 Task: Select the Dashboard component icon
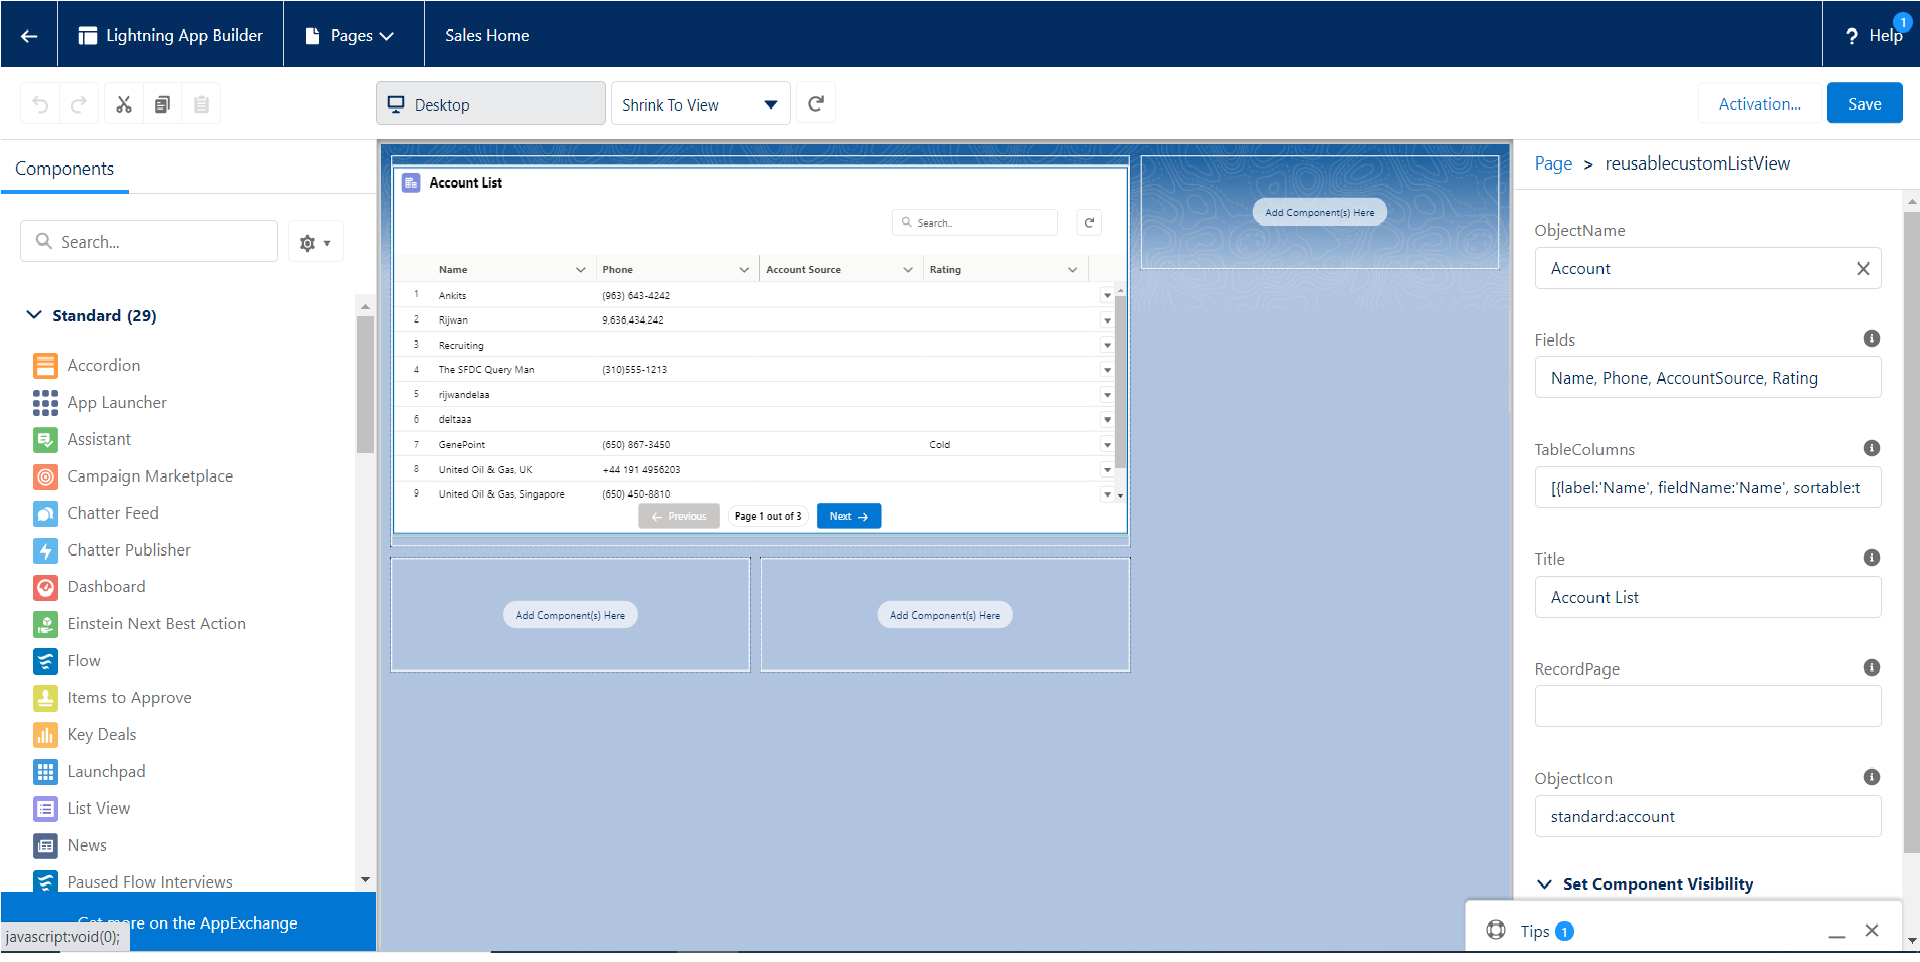tap(45, 587)
